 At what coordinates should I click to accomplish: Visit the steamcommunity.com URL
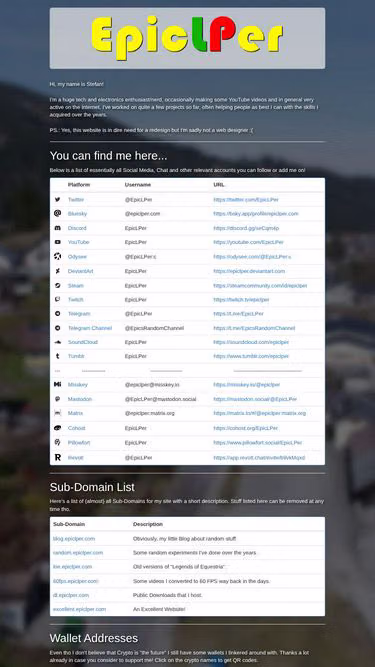[260, 285]
